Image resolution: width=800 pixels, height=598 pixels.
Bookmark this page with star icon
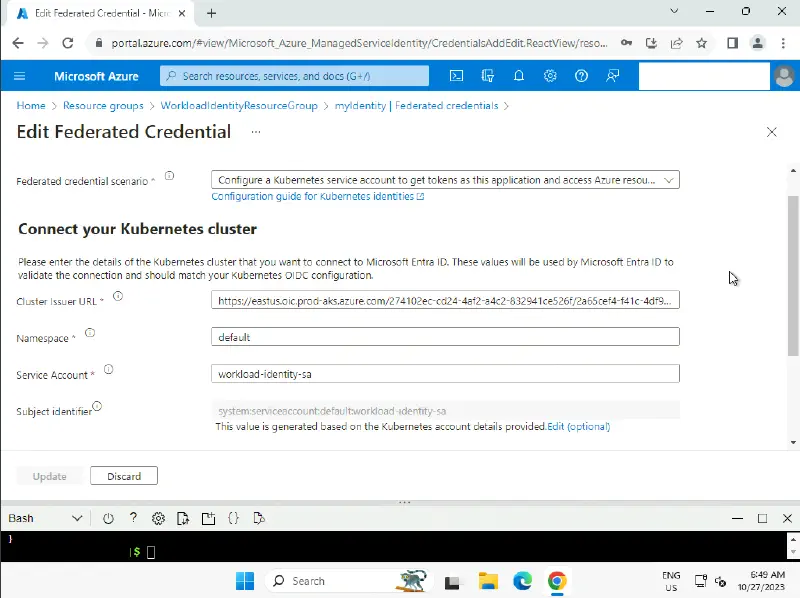[702, 43]
